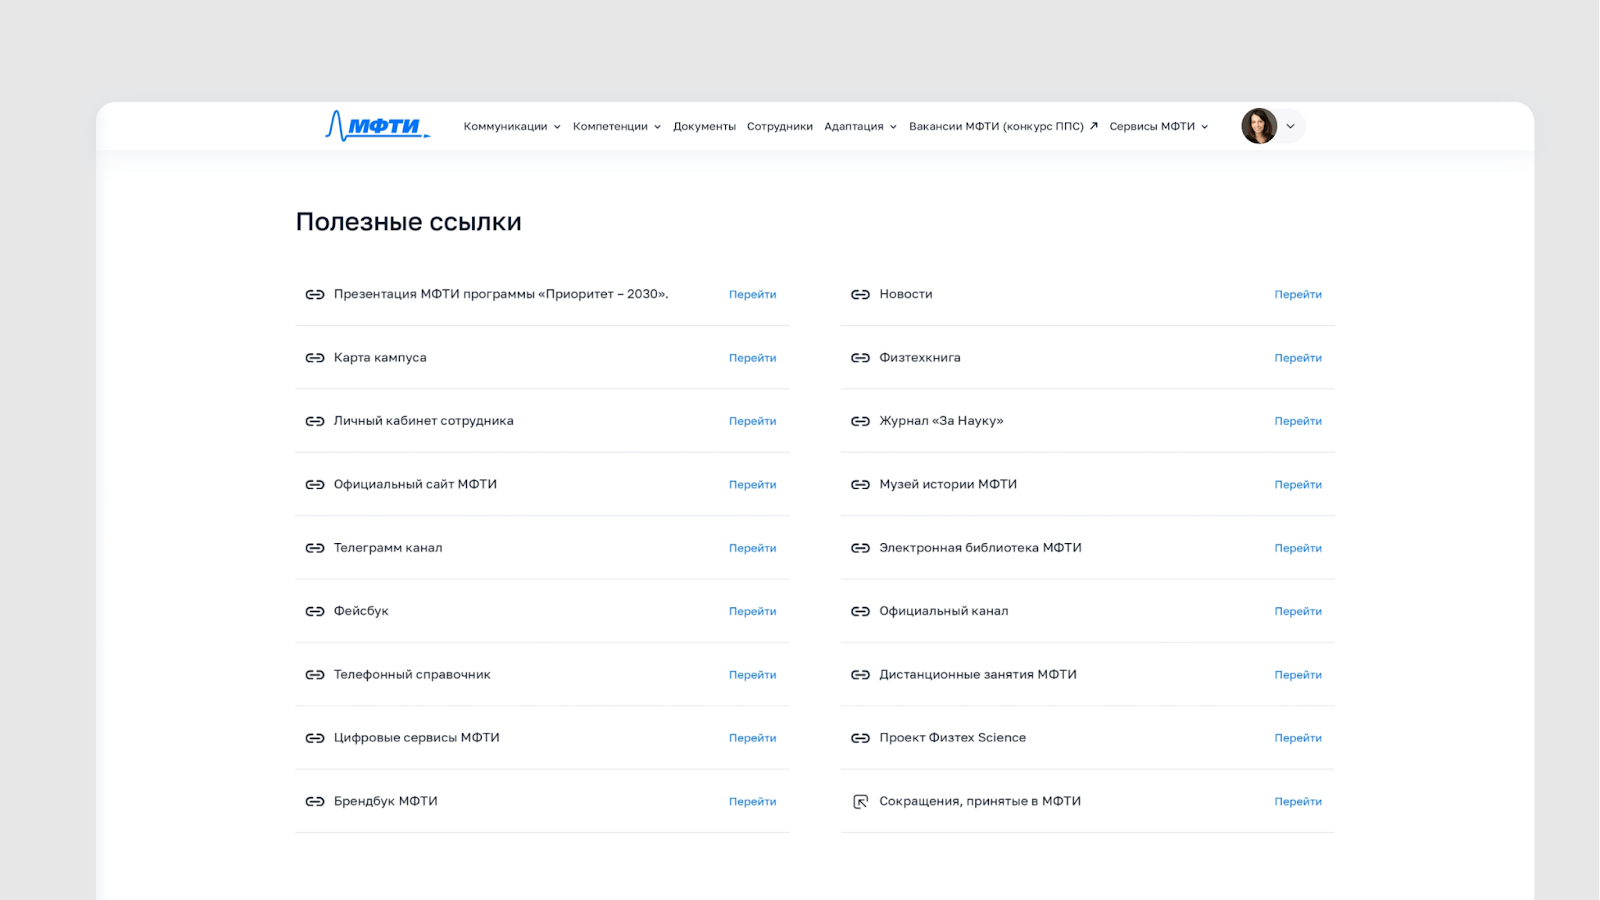Click link icon beside Карта кампуса
1600x900 pixels.
(315, 358)
